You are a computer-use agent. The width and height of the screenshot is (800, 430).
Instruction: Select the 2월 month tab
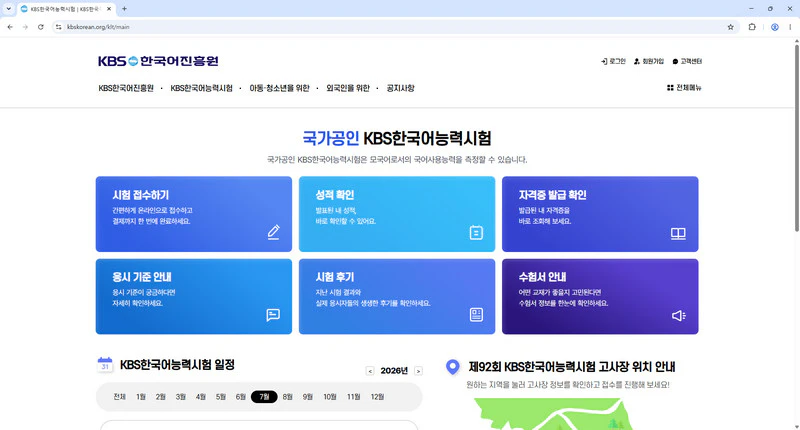(x=161, y=397)
